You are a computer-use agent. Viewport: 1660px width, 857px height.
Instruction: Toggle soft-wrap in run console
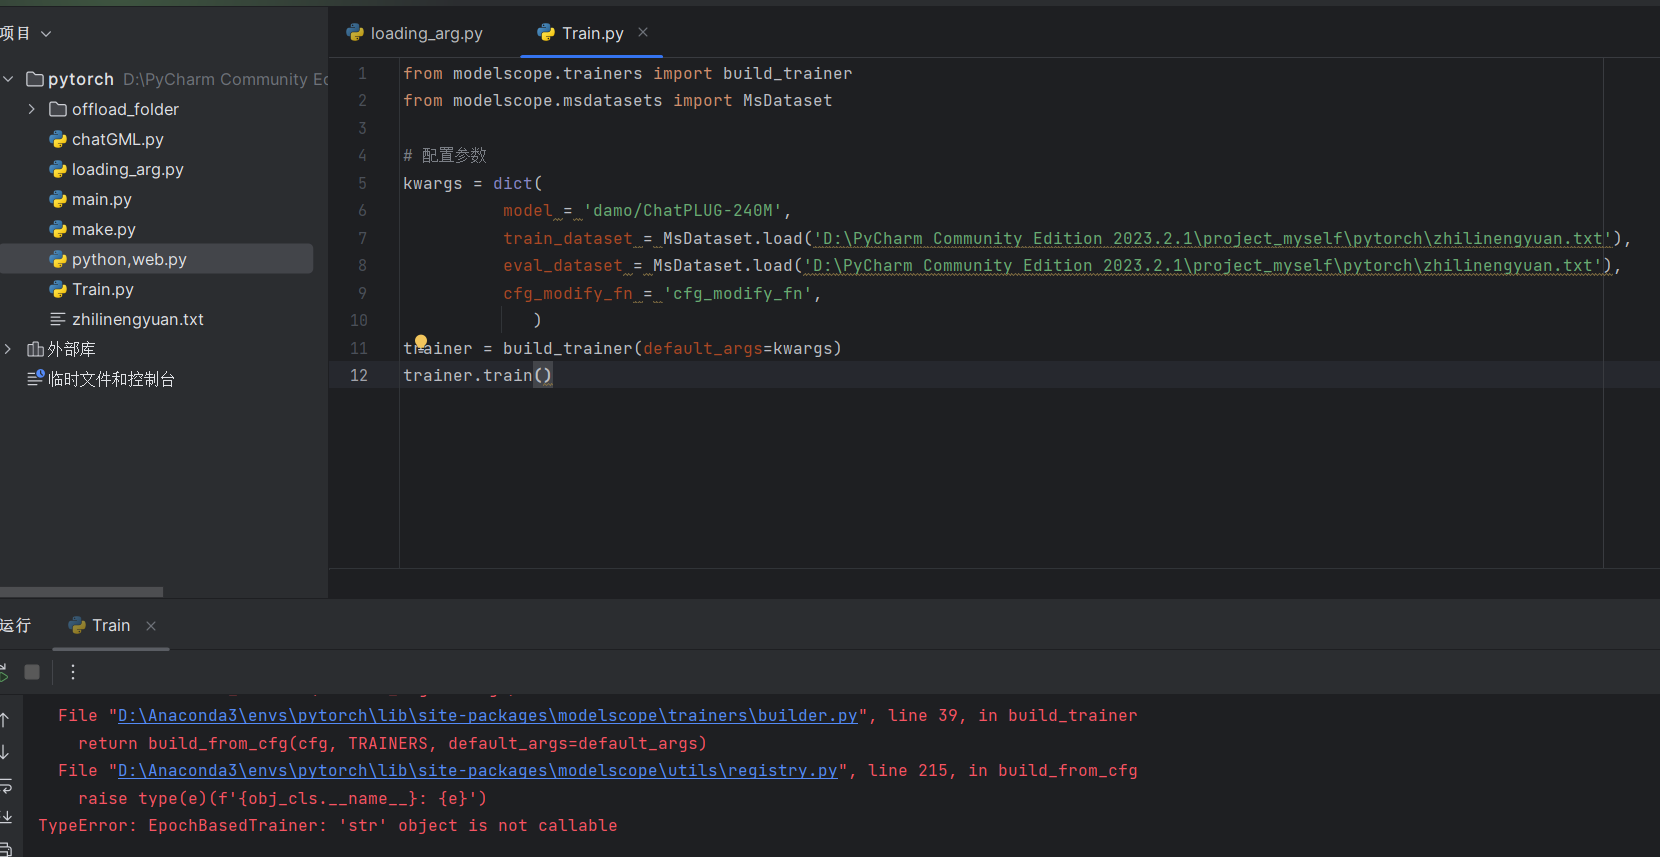pyautogui.click(x=5, y=785)
